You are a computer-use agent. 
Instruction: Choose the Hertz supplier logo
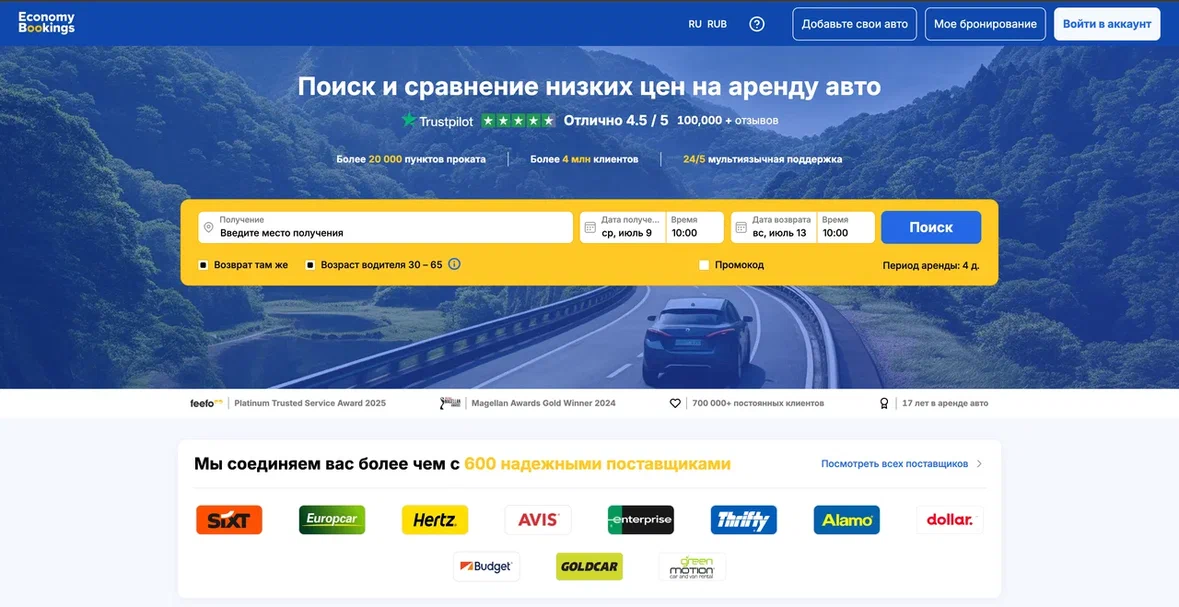[435, 520]
